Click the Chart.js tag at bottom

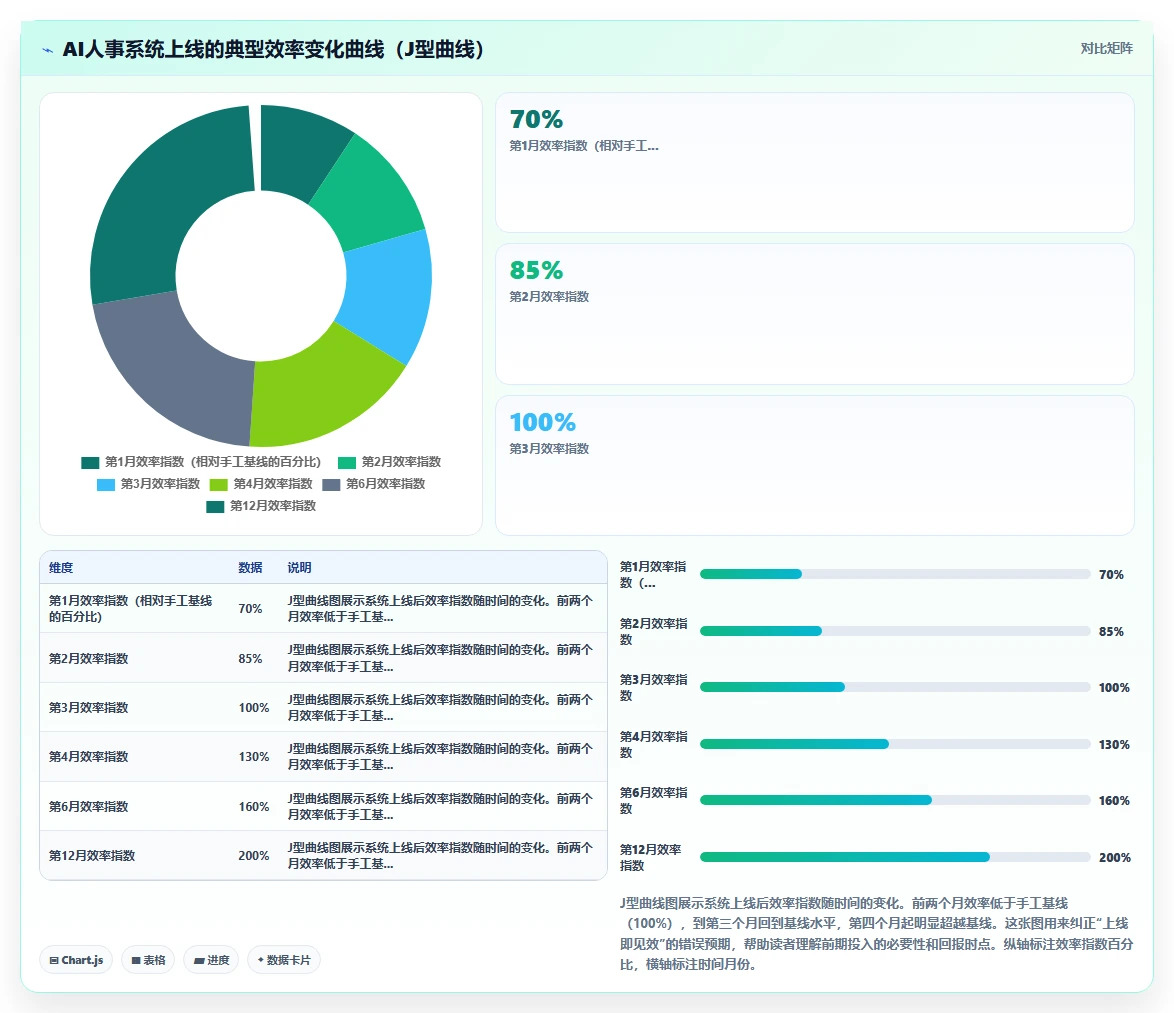click(x=76, y=960)
